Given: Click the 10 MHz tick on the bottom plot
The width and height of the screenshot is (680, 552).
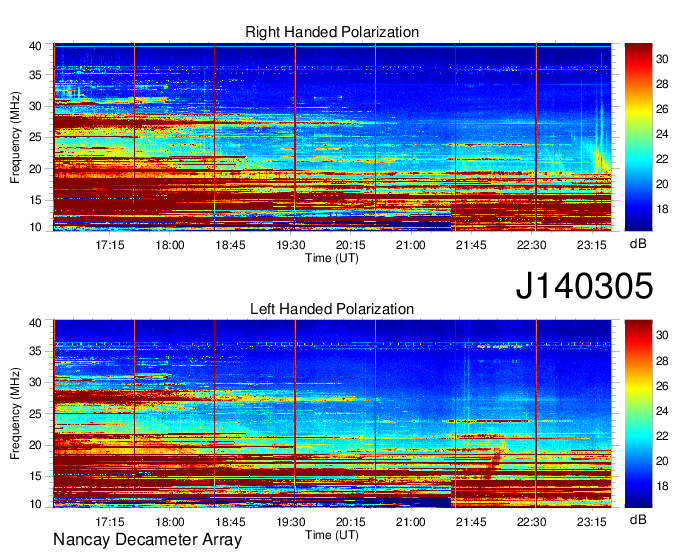Looking at the screenshot, I should 35,504.
